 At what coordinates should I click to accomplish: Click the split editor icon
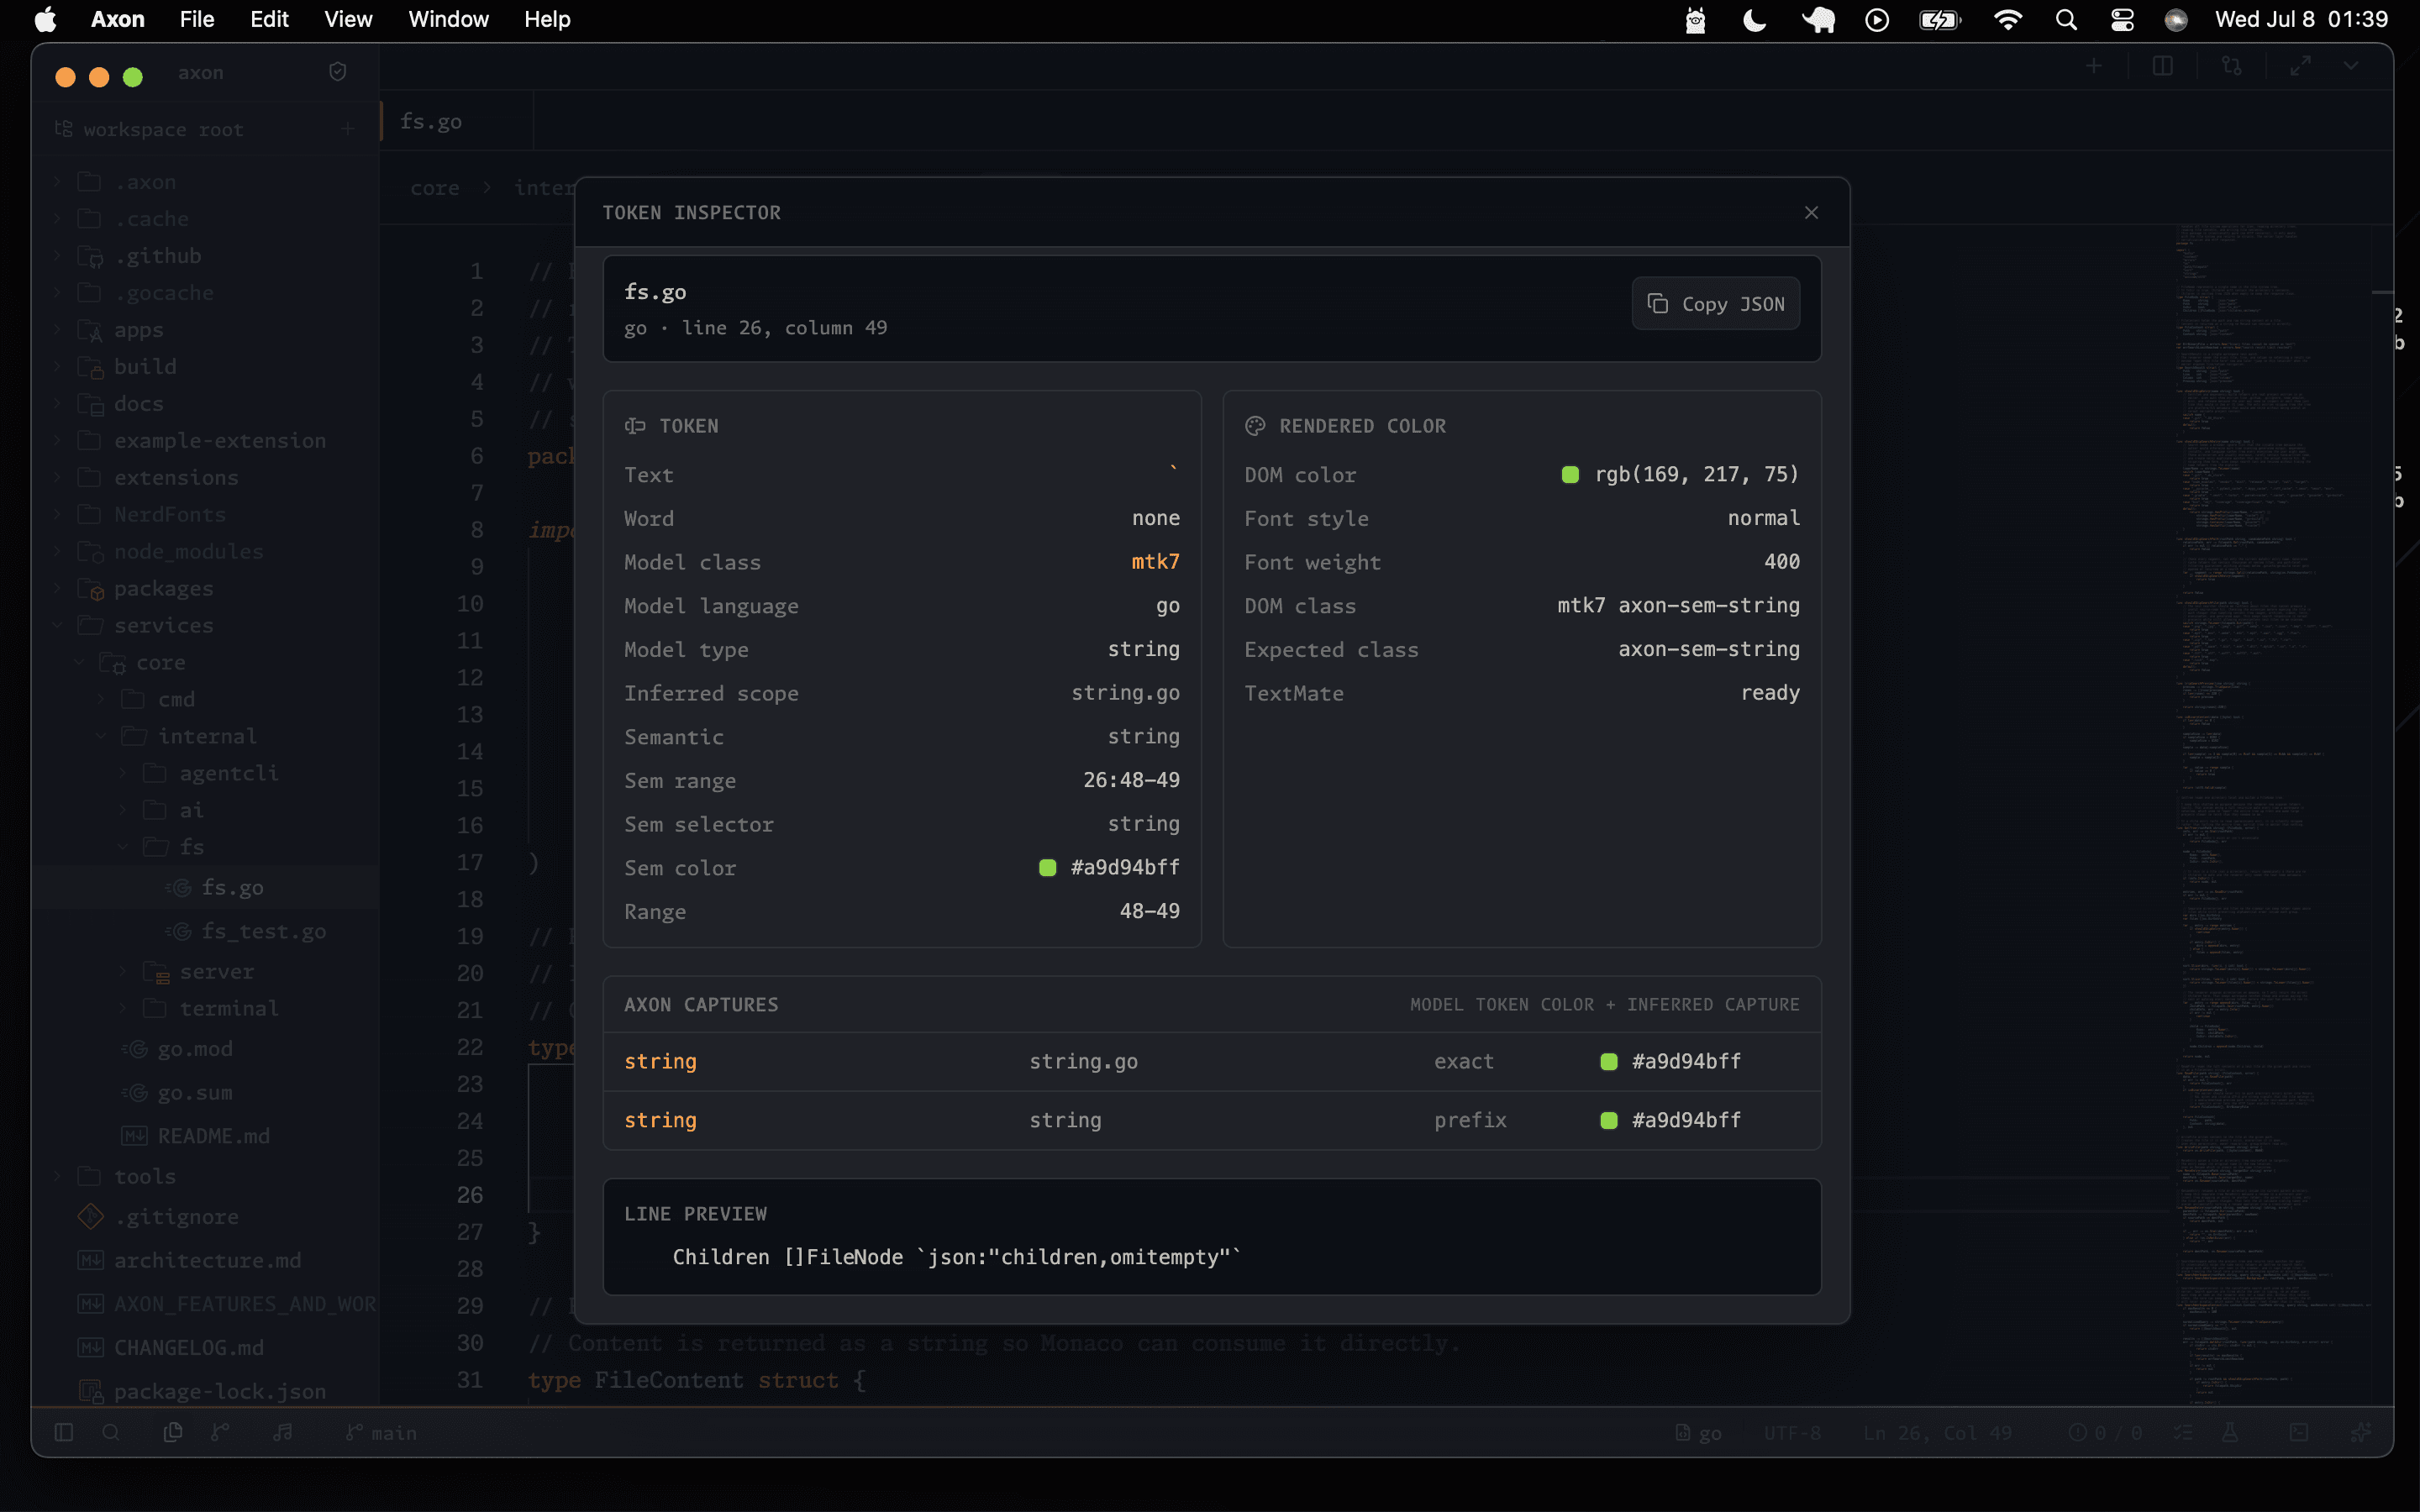(2162, 66)
